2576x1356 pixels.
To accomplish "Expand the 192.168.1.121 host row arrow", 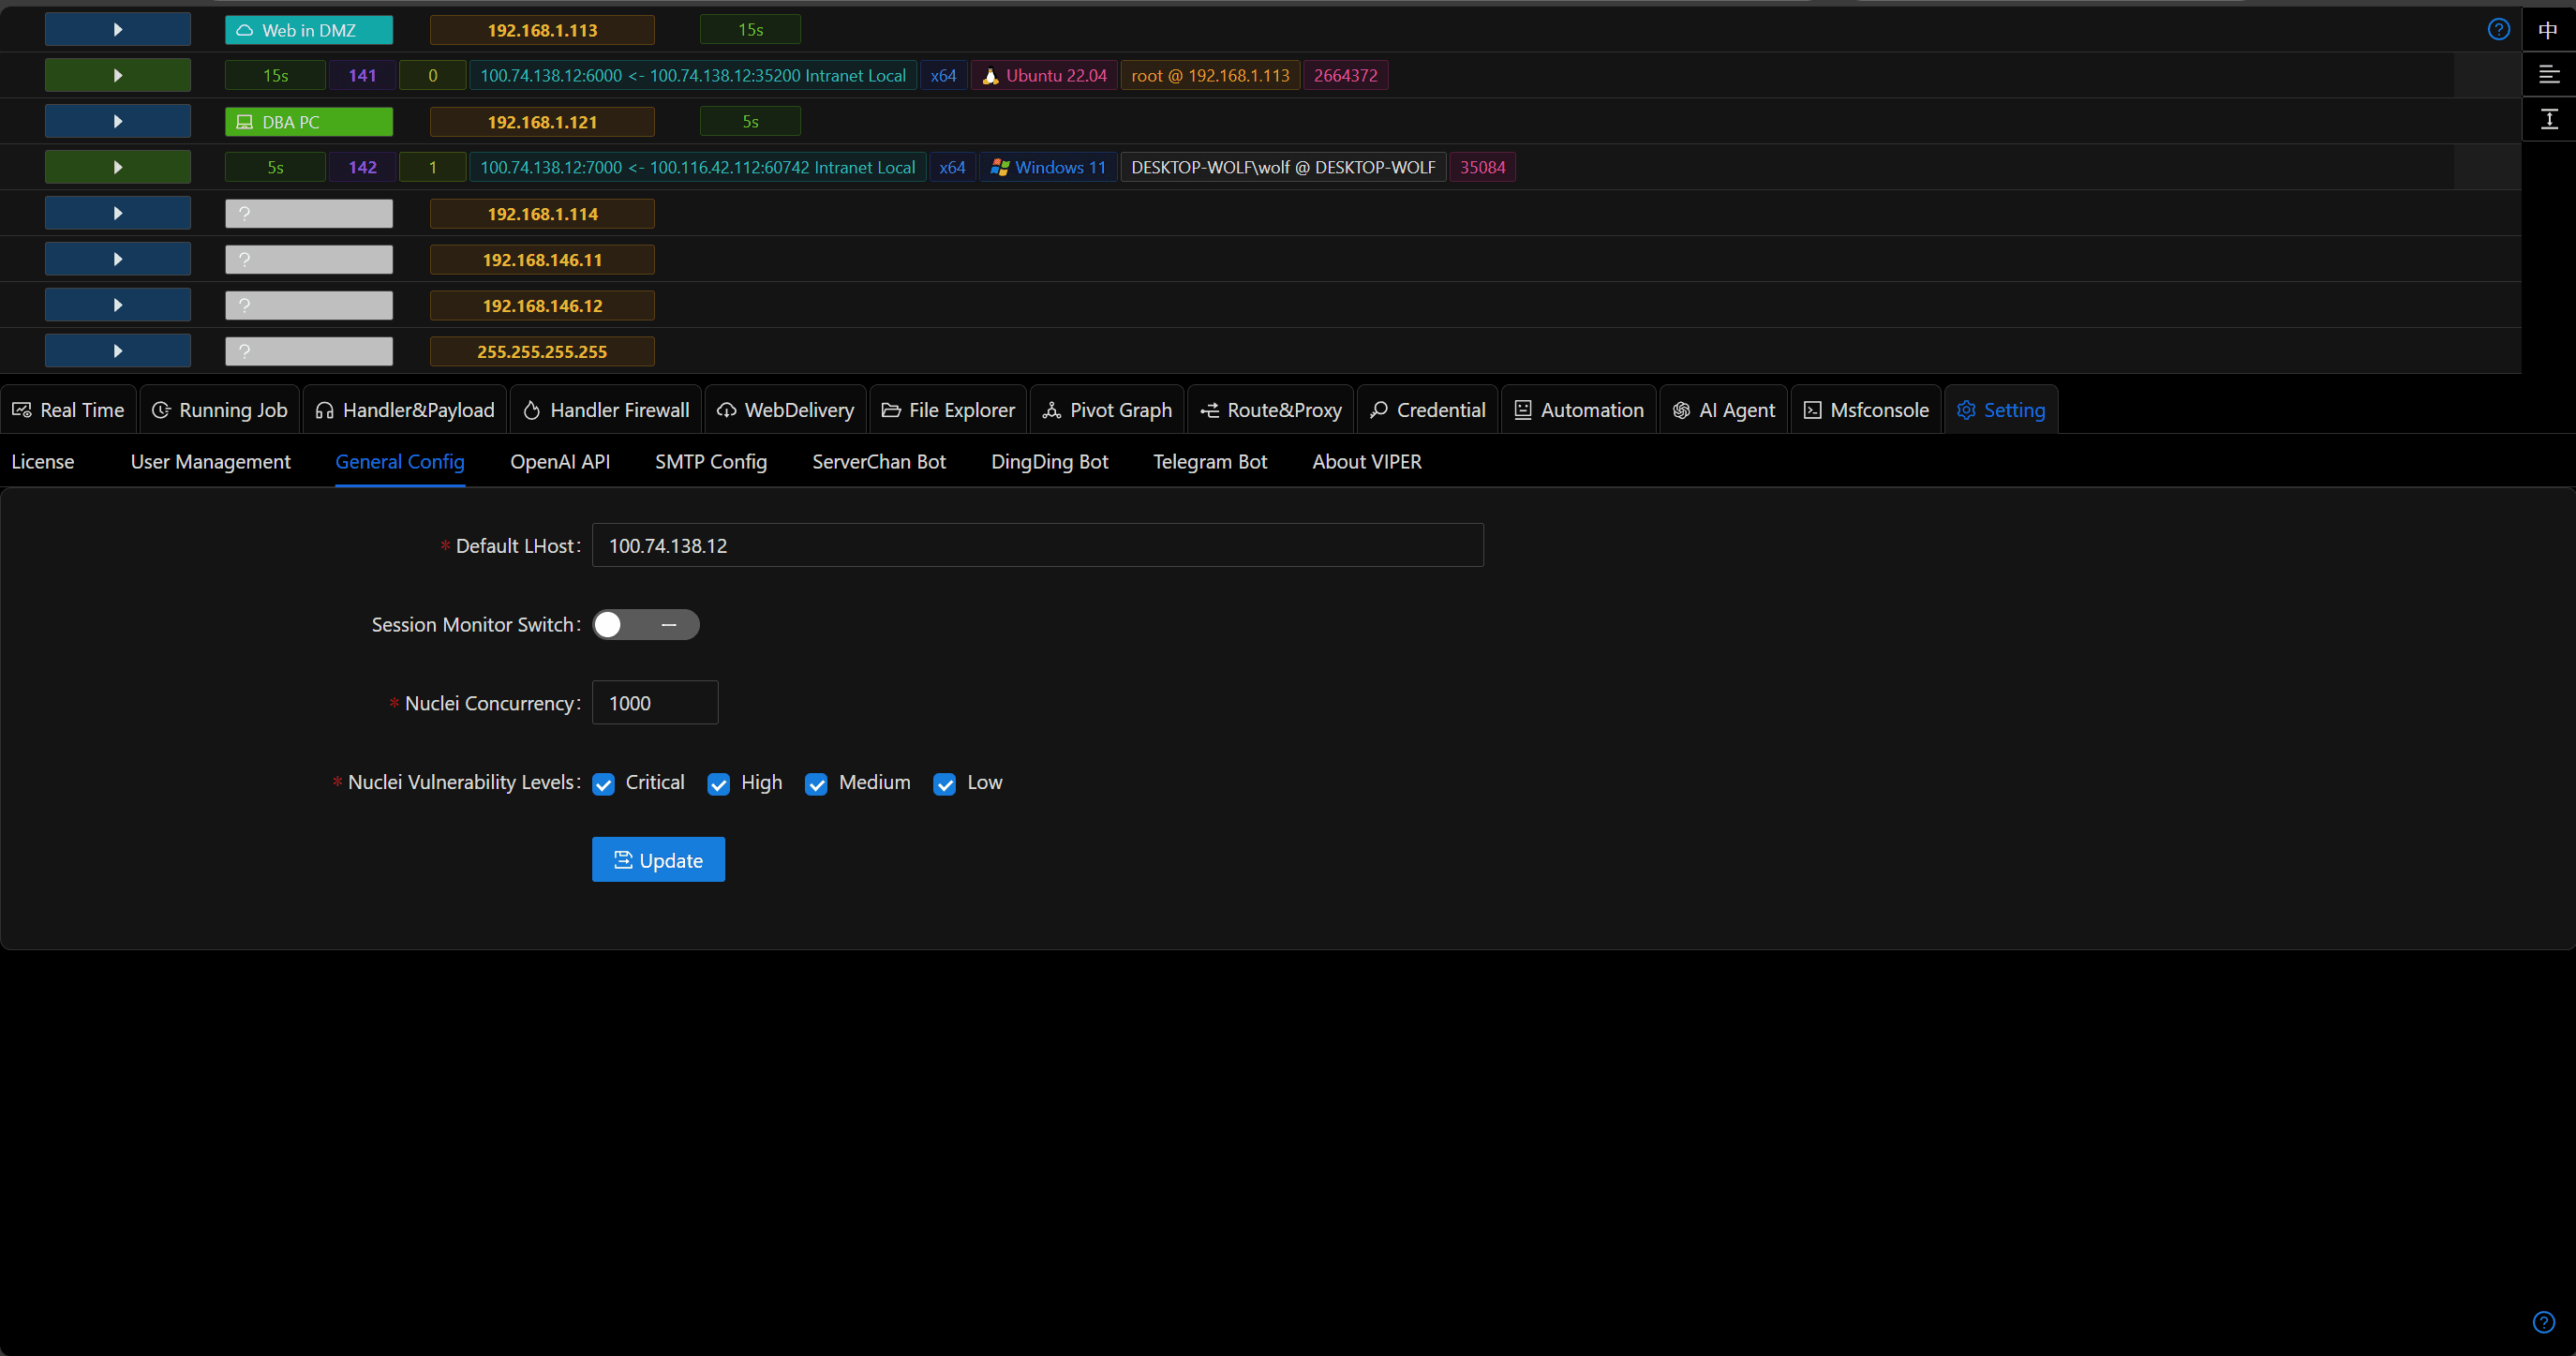I will [118, 121].
